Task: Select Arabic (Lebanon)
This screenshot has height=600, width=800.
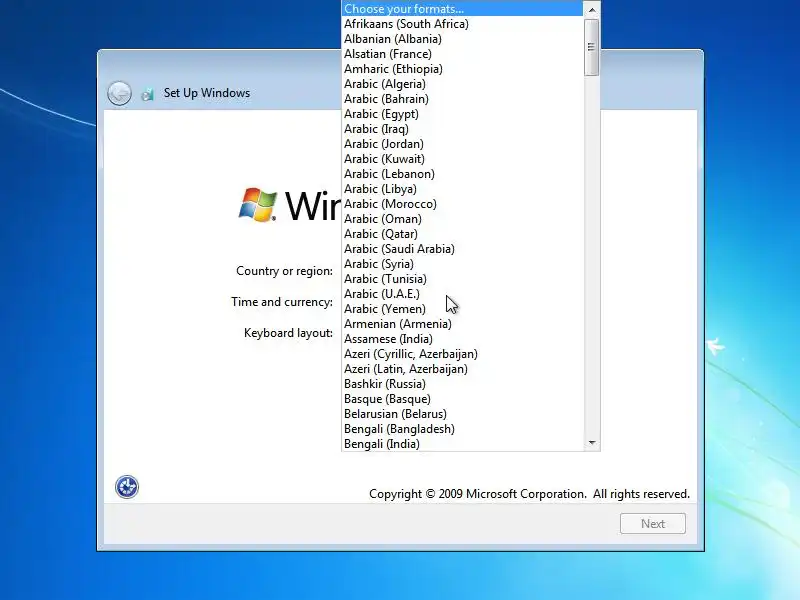Action: click(462, 174)
